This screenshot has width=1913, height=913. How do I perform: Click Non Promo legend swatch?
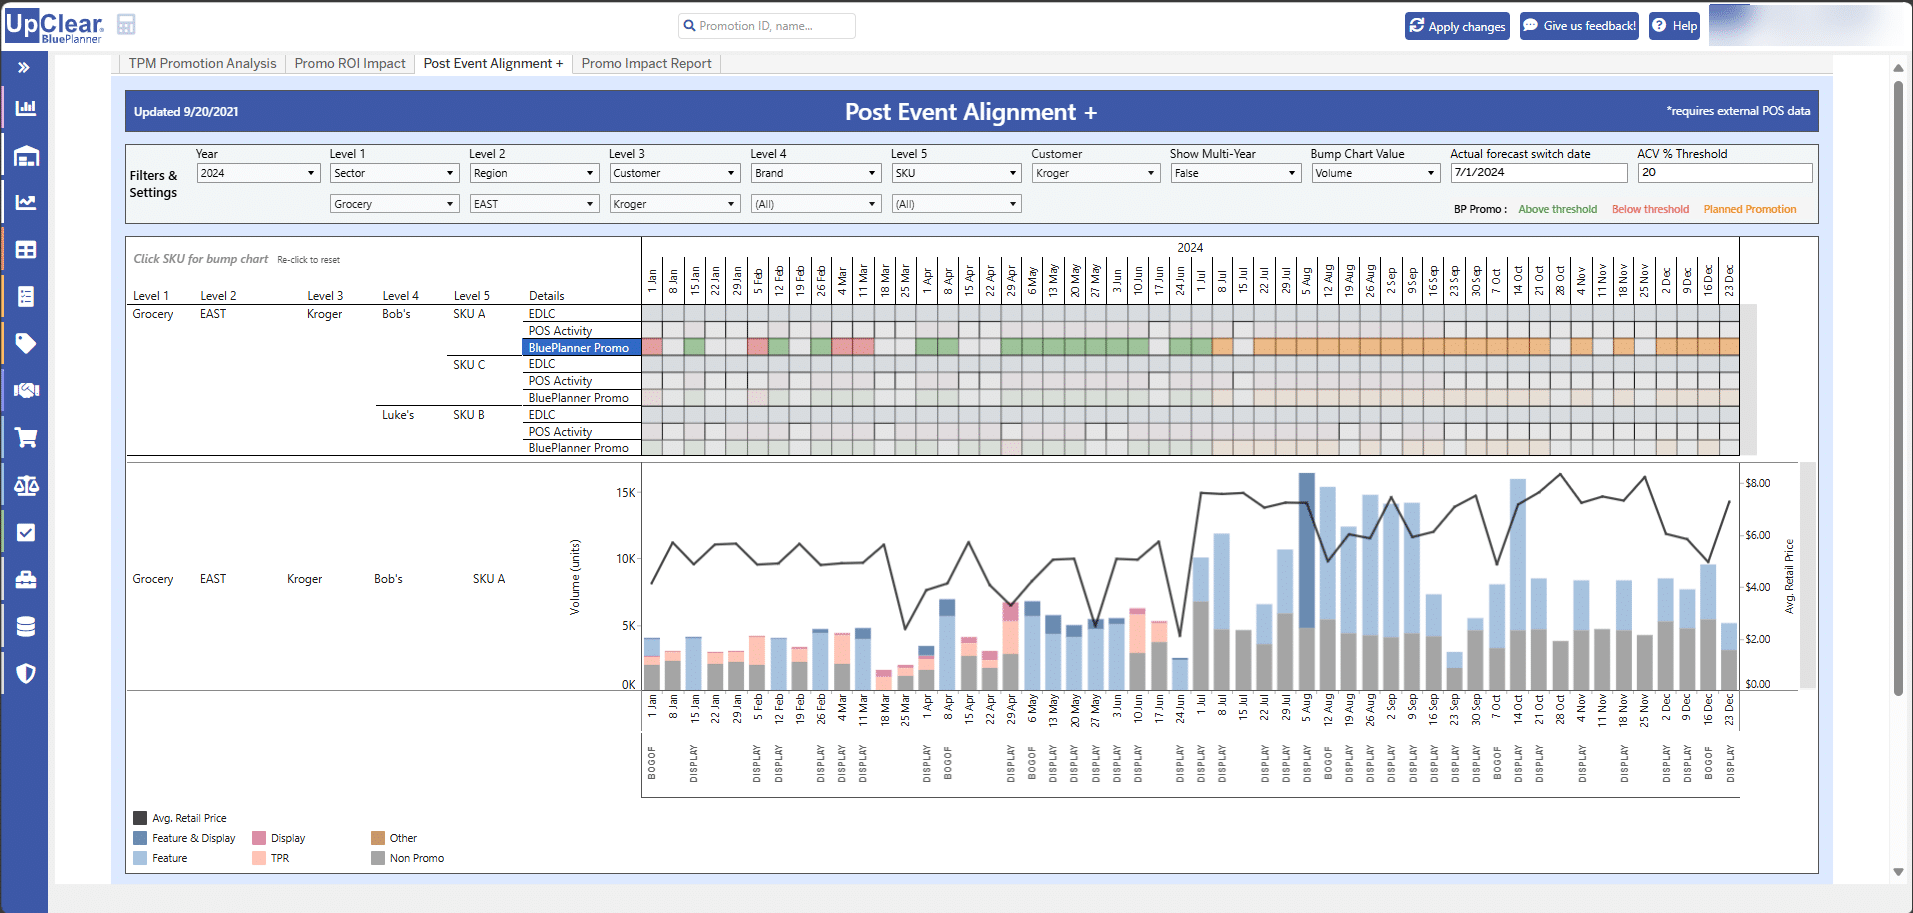(x=378, y=858)
